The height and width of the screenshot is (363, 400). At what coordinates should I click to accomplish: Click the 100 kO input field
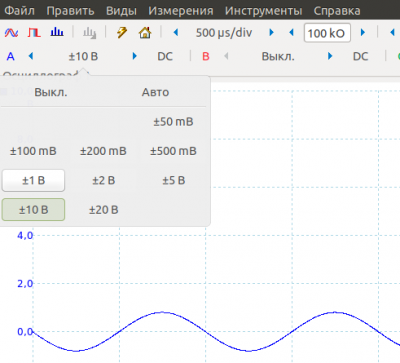[327, 33]
